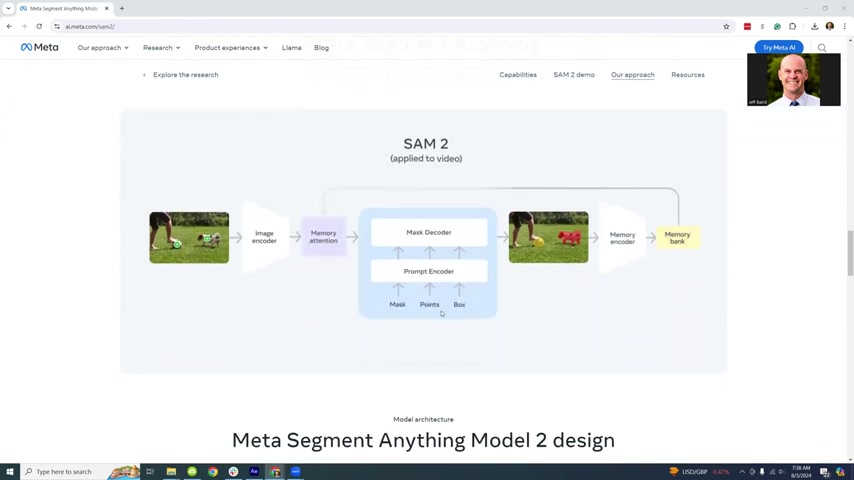Viewport: 854px width, 480px height.
Task: Open Windows Start menu
Action: (10, 472)
